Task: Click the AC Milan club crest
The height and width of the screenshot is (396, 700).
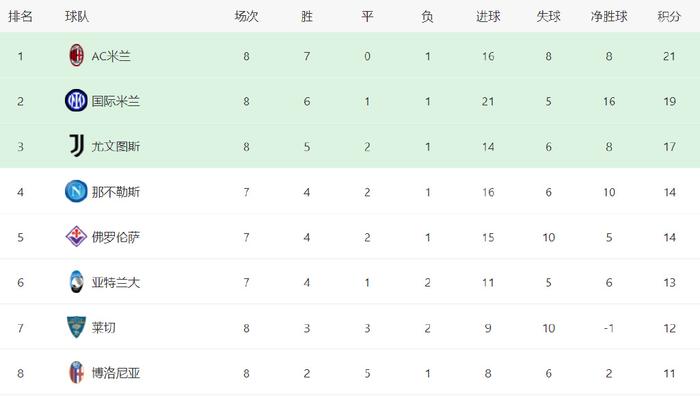Action: (x=76, y=56)
